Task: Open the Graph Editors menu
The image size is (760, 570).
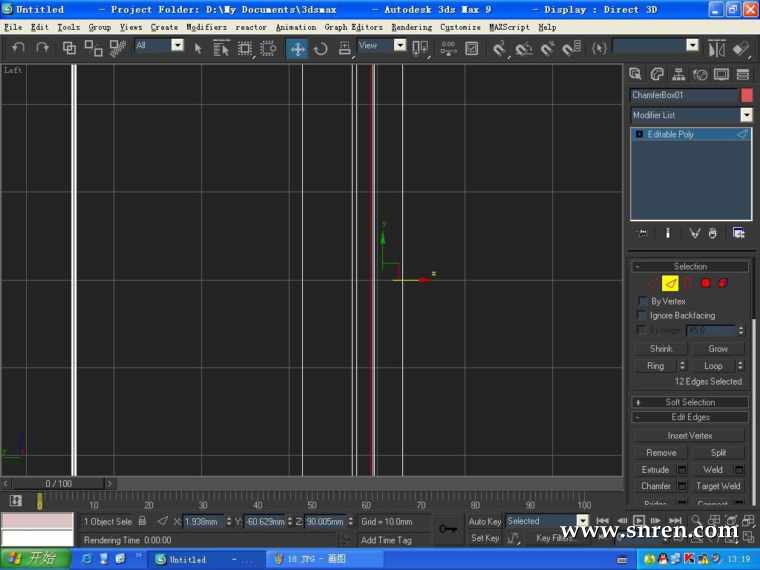Action: click(353, 27)
